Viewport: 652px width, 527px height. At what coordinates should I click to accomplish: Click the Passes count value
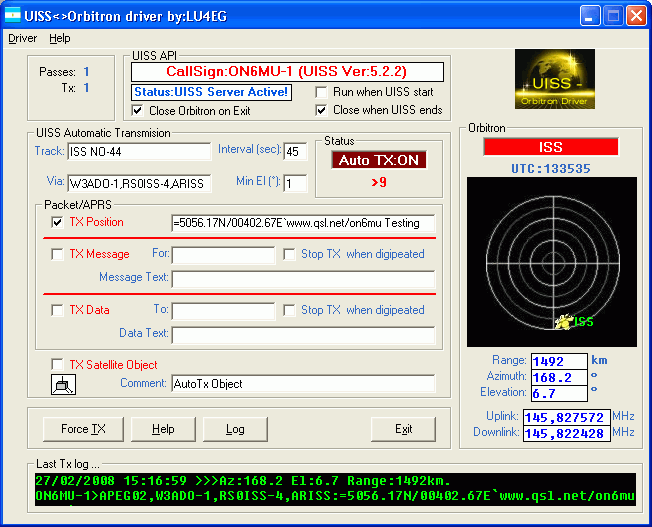86,72
